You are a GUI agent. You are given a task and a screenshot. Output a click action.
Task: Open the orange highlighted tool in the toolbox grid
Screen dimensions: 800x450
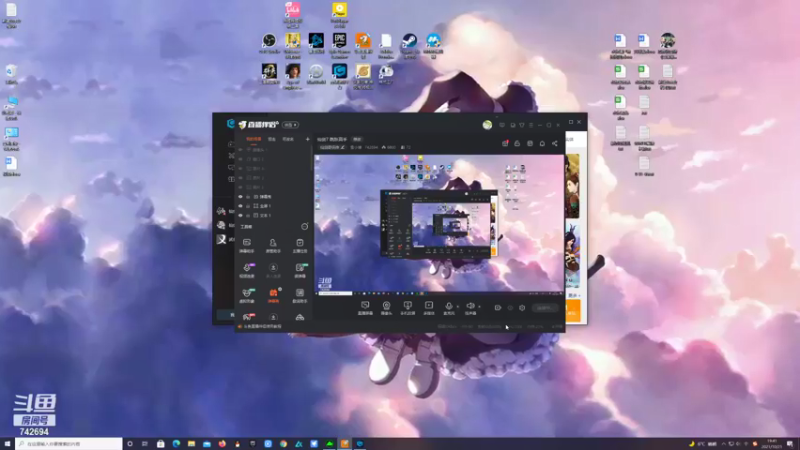click(x=273, y=294)
